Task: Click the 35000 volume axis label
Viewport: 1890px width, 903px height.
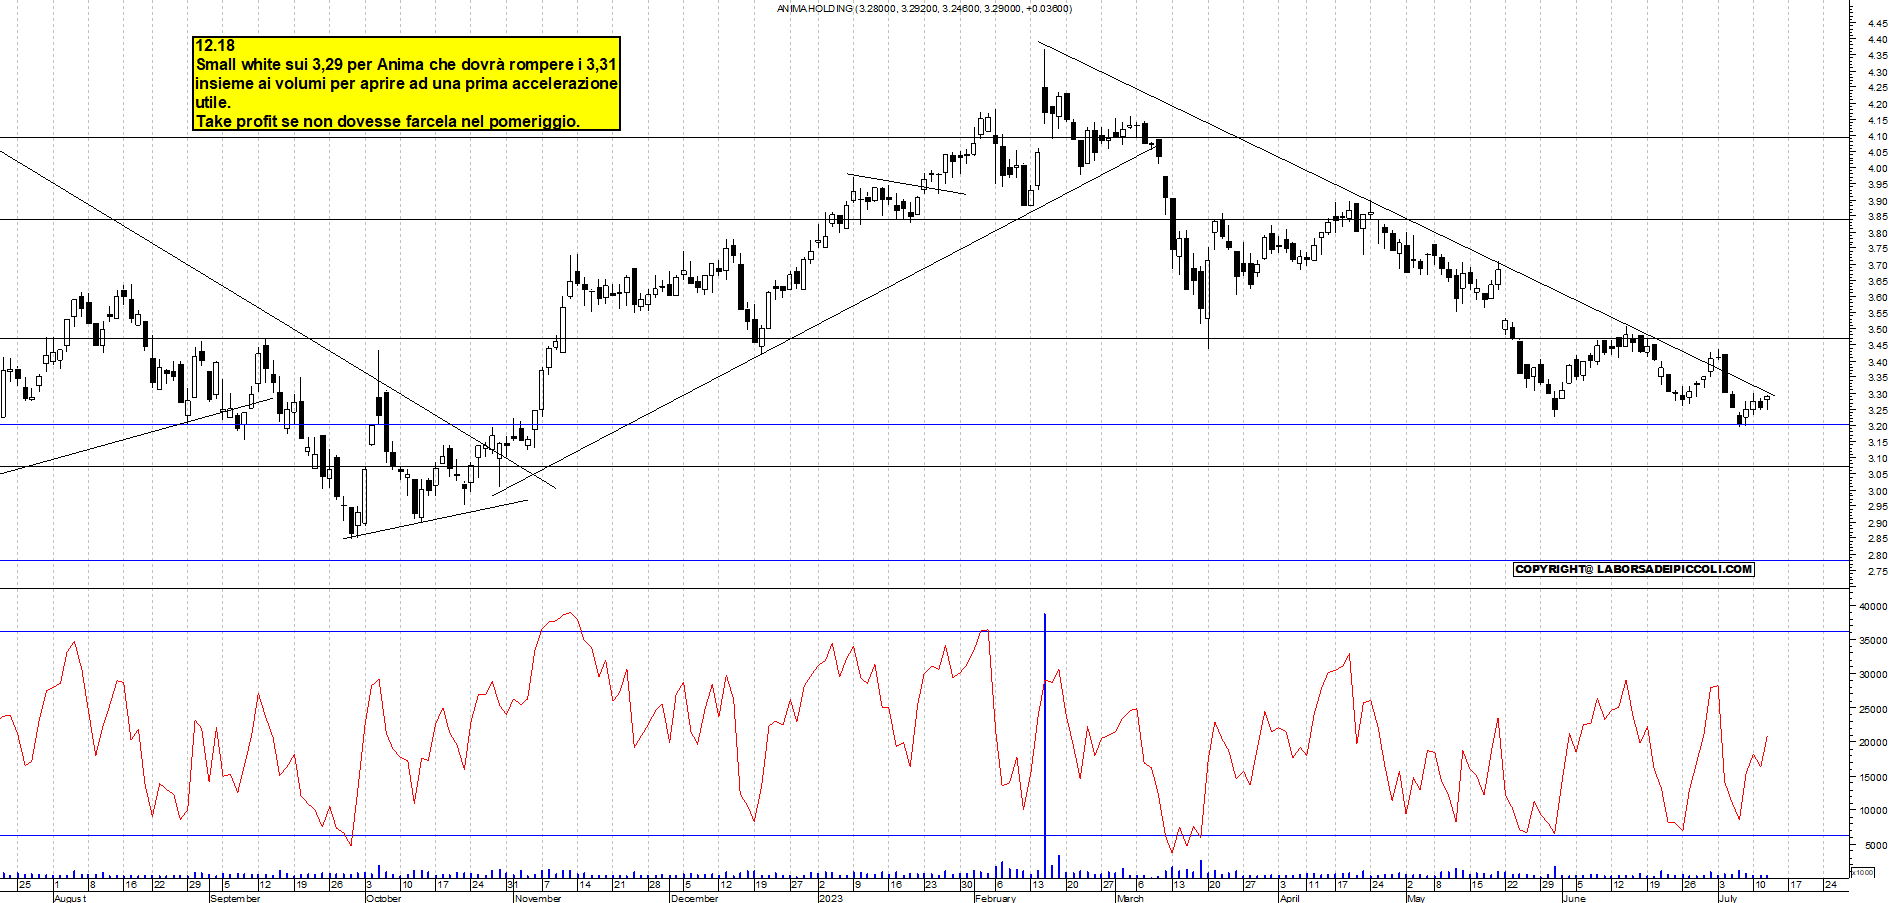Action: coord(1873,640)
